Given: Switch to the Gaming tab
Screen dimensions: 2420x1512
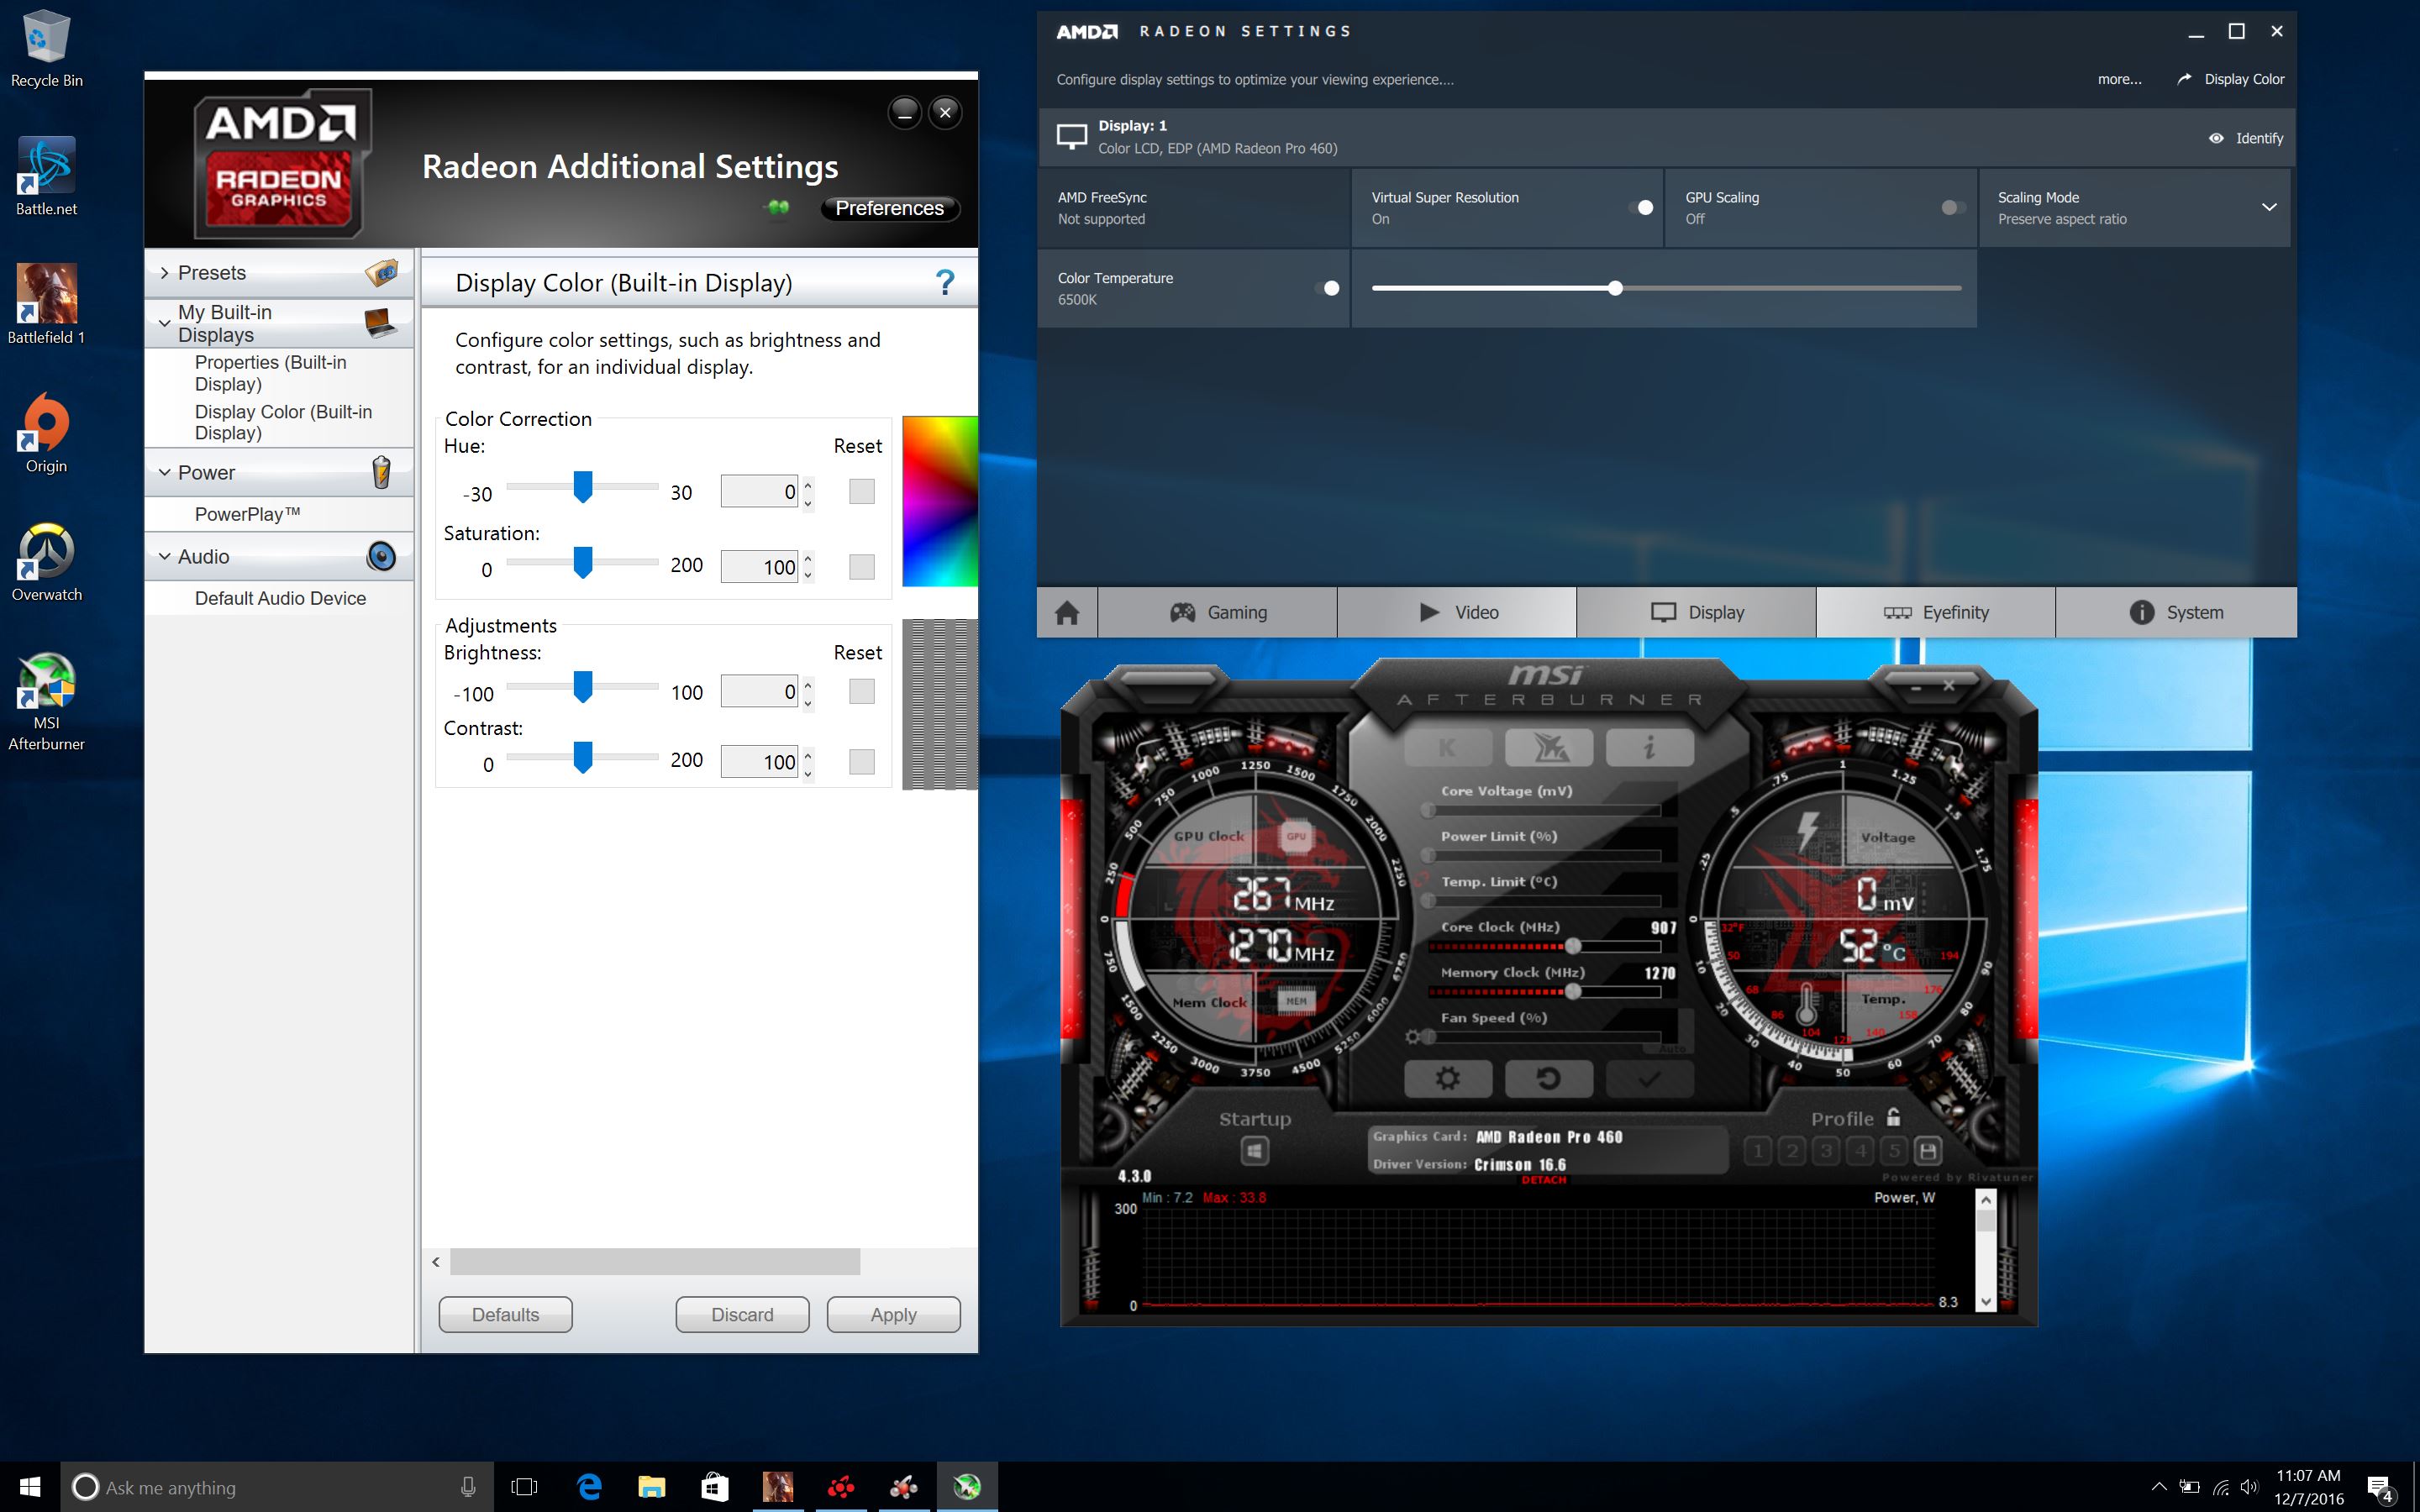Looking at the screenshot, I should point(1217,612).
